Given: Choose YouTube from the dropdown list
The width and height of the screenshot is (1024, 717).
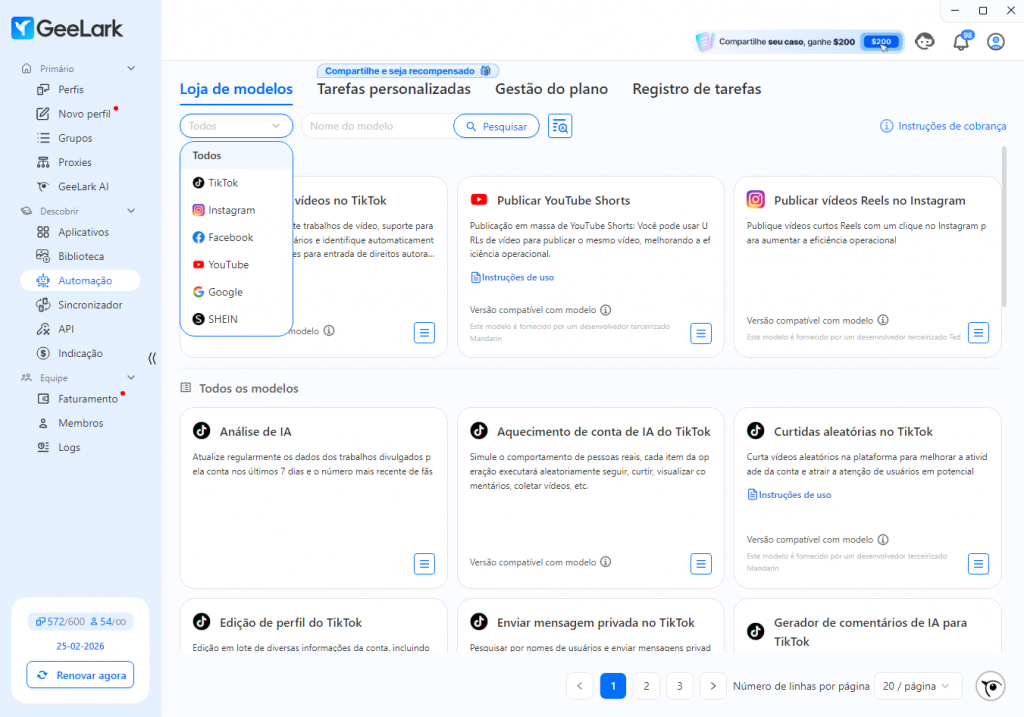Looking at the screenshot, I should coord(236,264).
